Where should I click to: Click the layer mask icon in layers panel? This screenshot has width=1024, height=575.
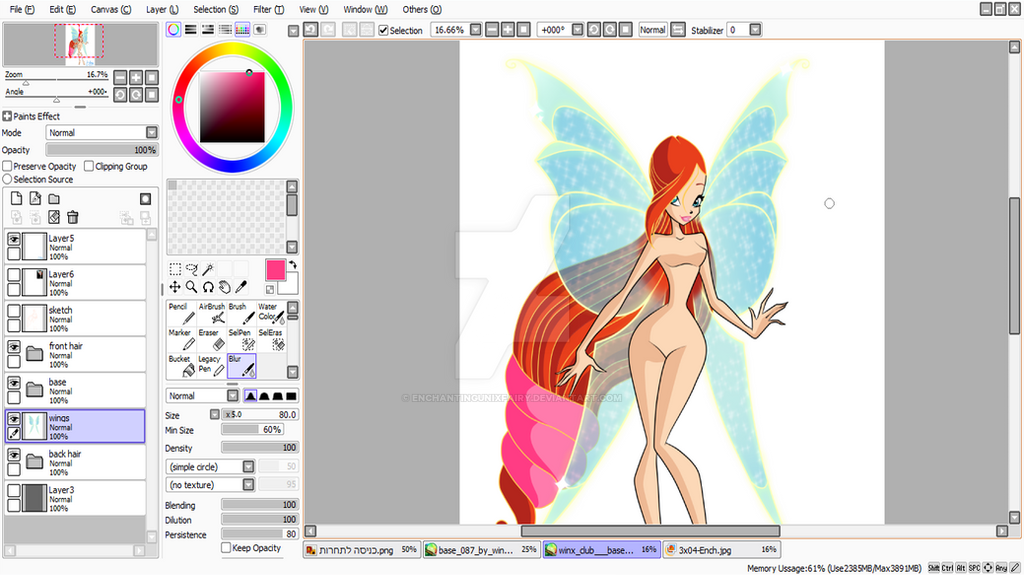146,199
